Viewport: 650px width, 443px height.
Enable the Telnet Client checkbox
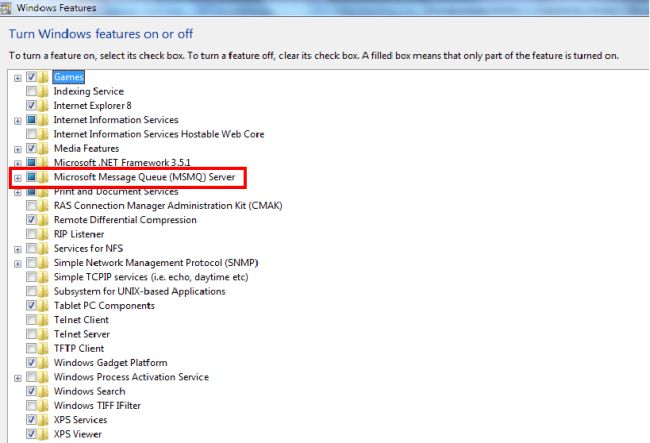32,320
